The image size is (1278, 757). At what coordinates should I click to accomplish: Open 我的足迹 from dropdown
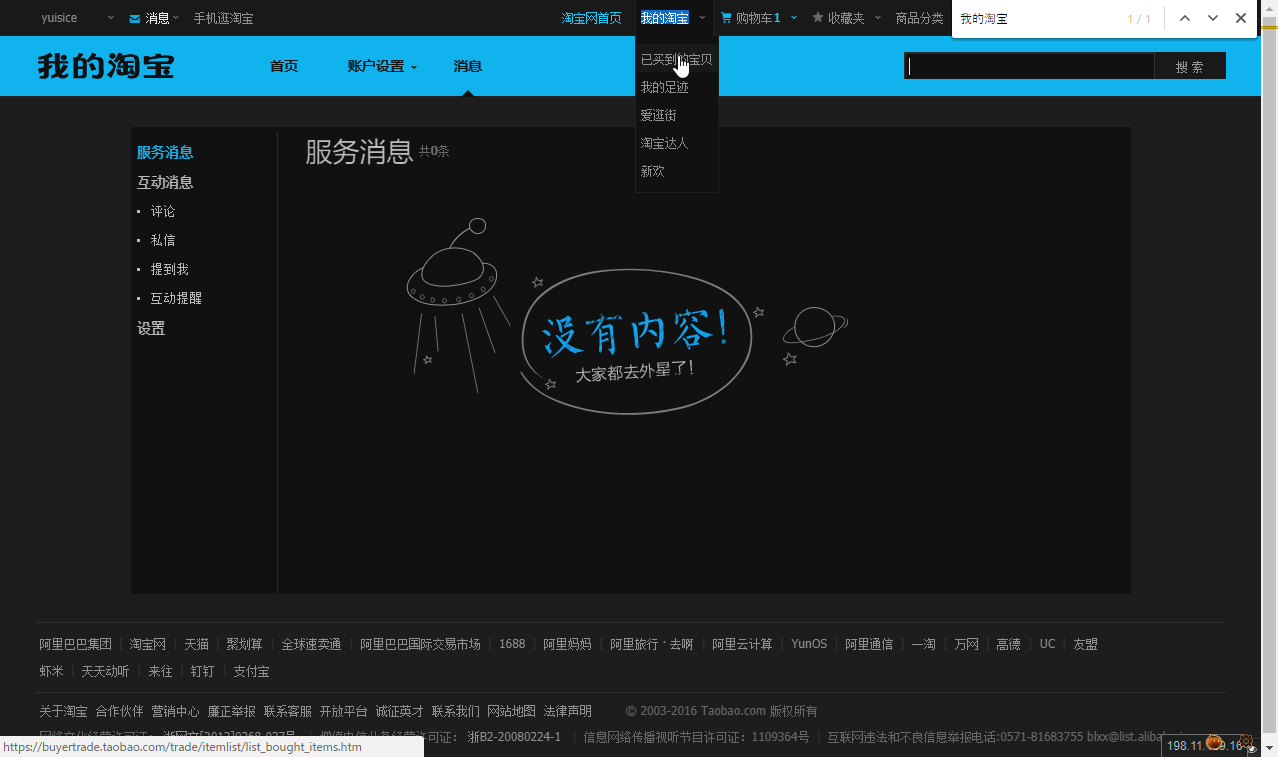click(x=665, y=87)
